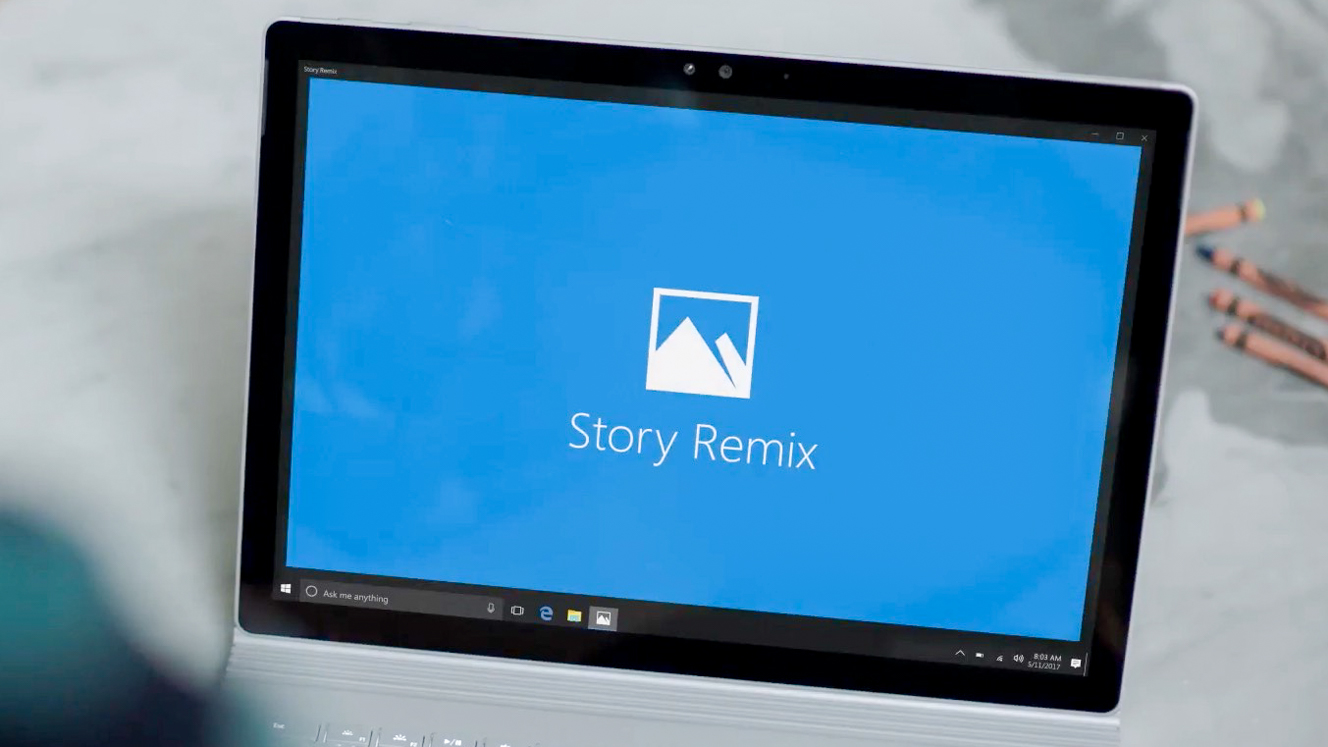The height and width of the screenshot is (747, 1328).
Task: Click the 'Story Remix' splash title text
Action: click(692, 439)
